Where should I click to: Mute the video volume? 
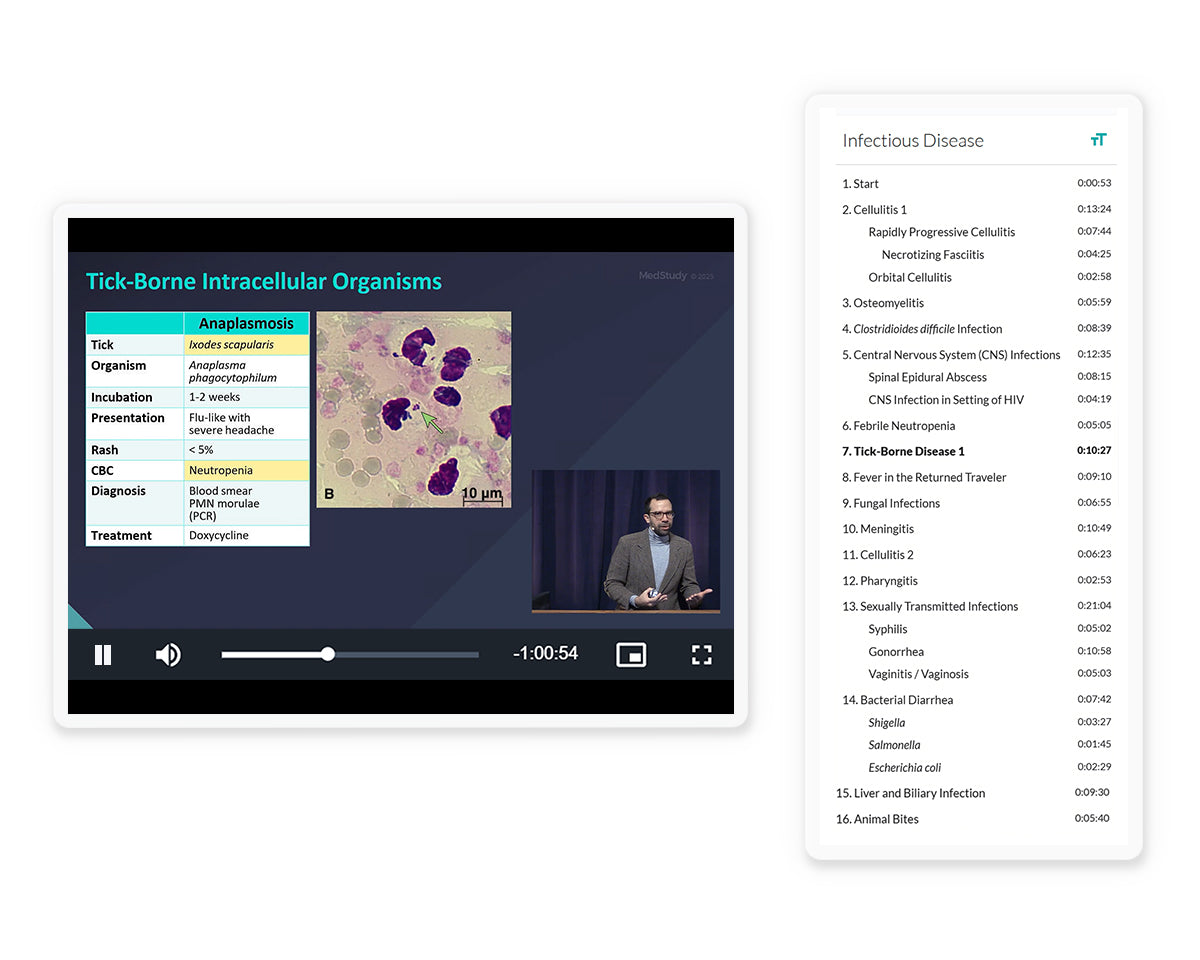[168, 655]
